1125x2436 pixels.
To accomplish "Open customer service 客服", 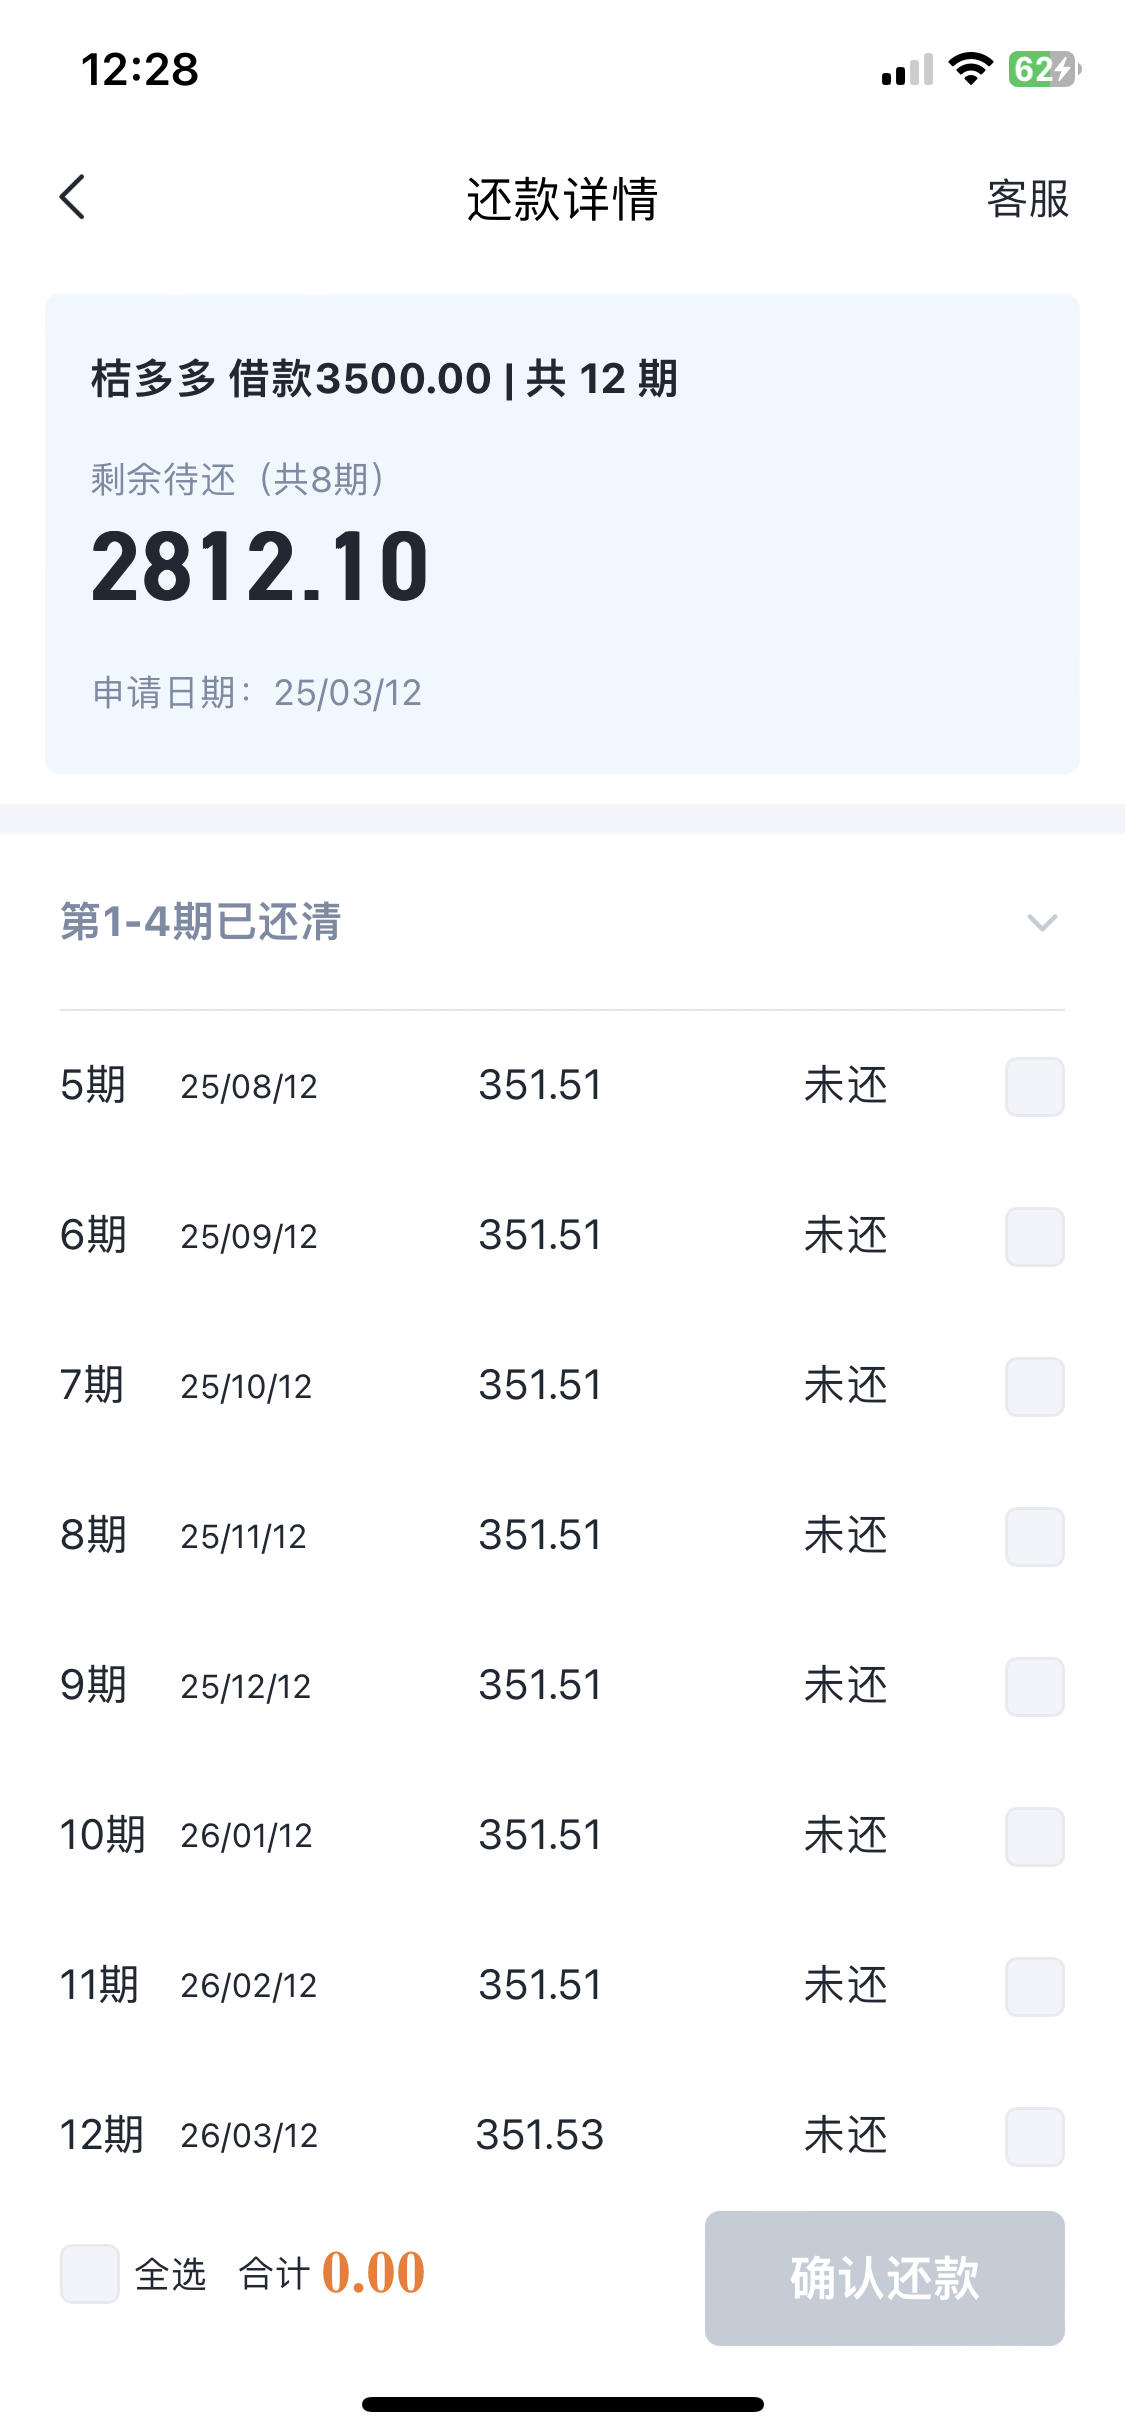I will pos(1027,198).
